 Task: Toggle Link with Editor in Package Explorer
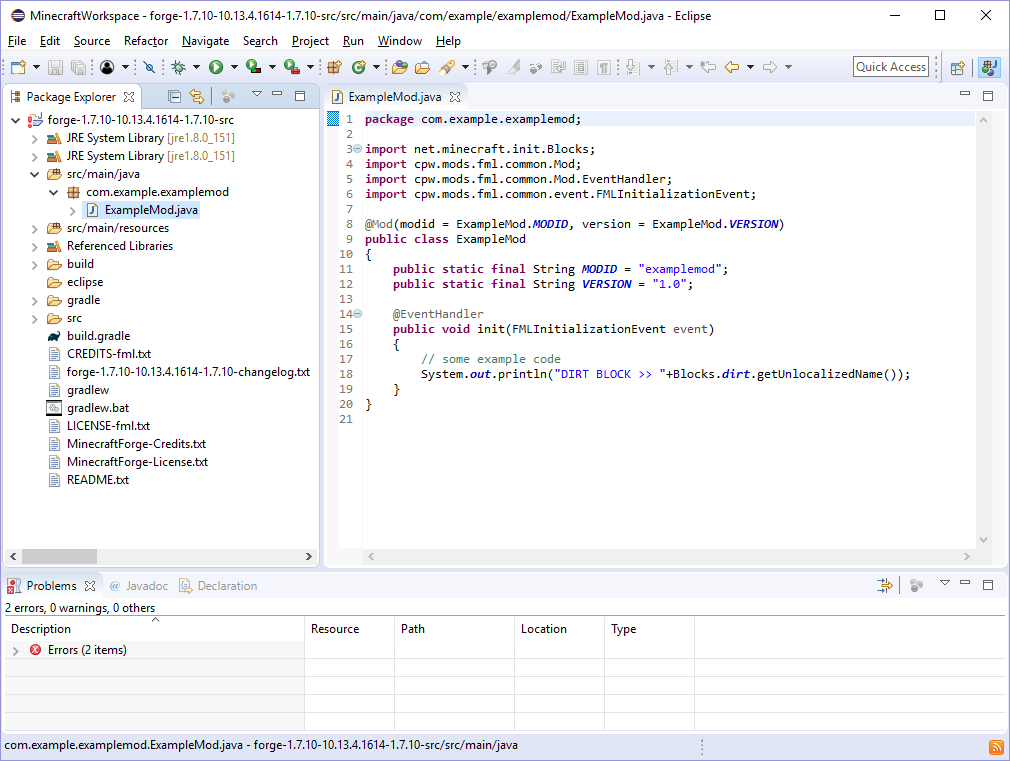pyautogui.click(x=197, y=97)
